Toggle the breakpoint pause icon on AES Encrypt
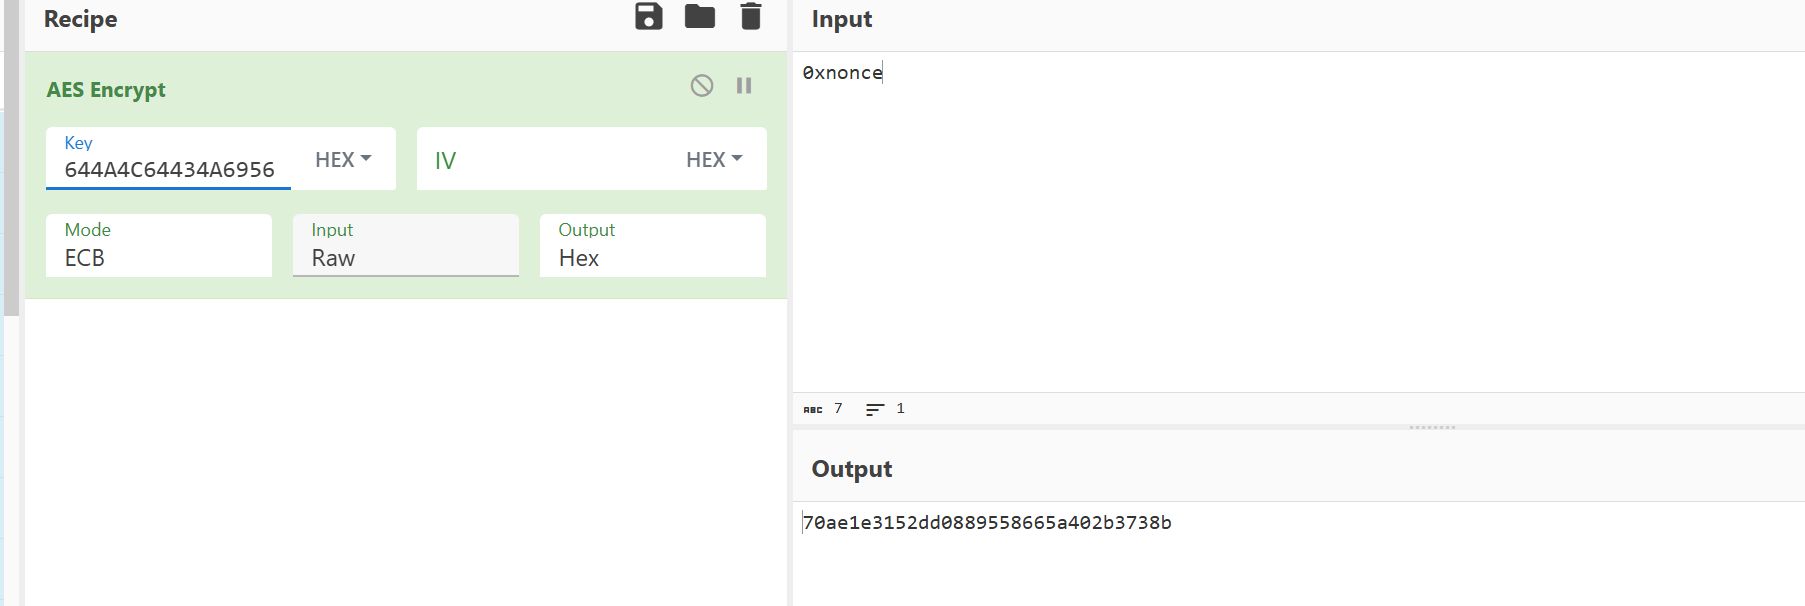1805x606 pixels. (744, 86)
